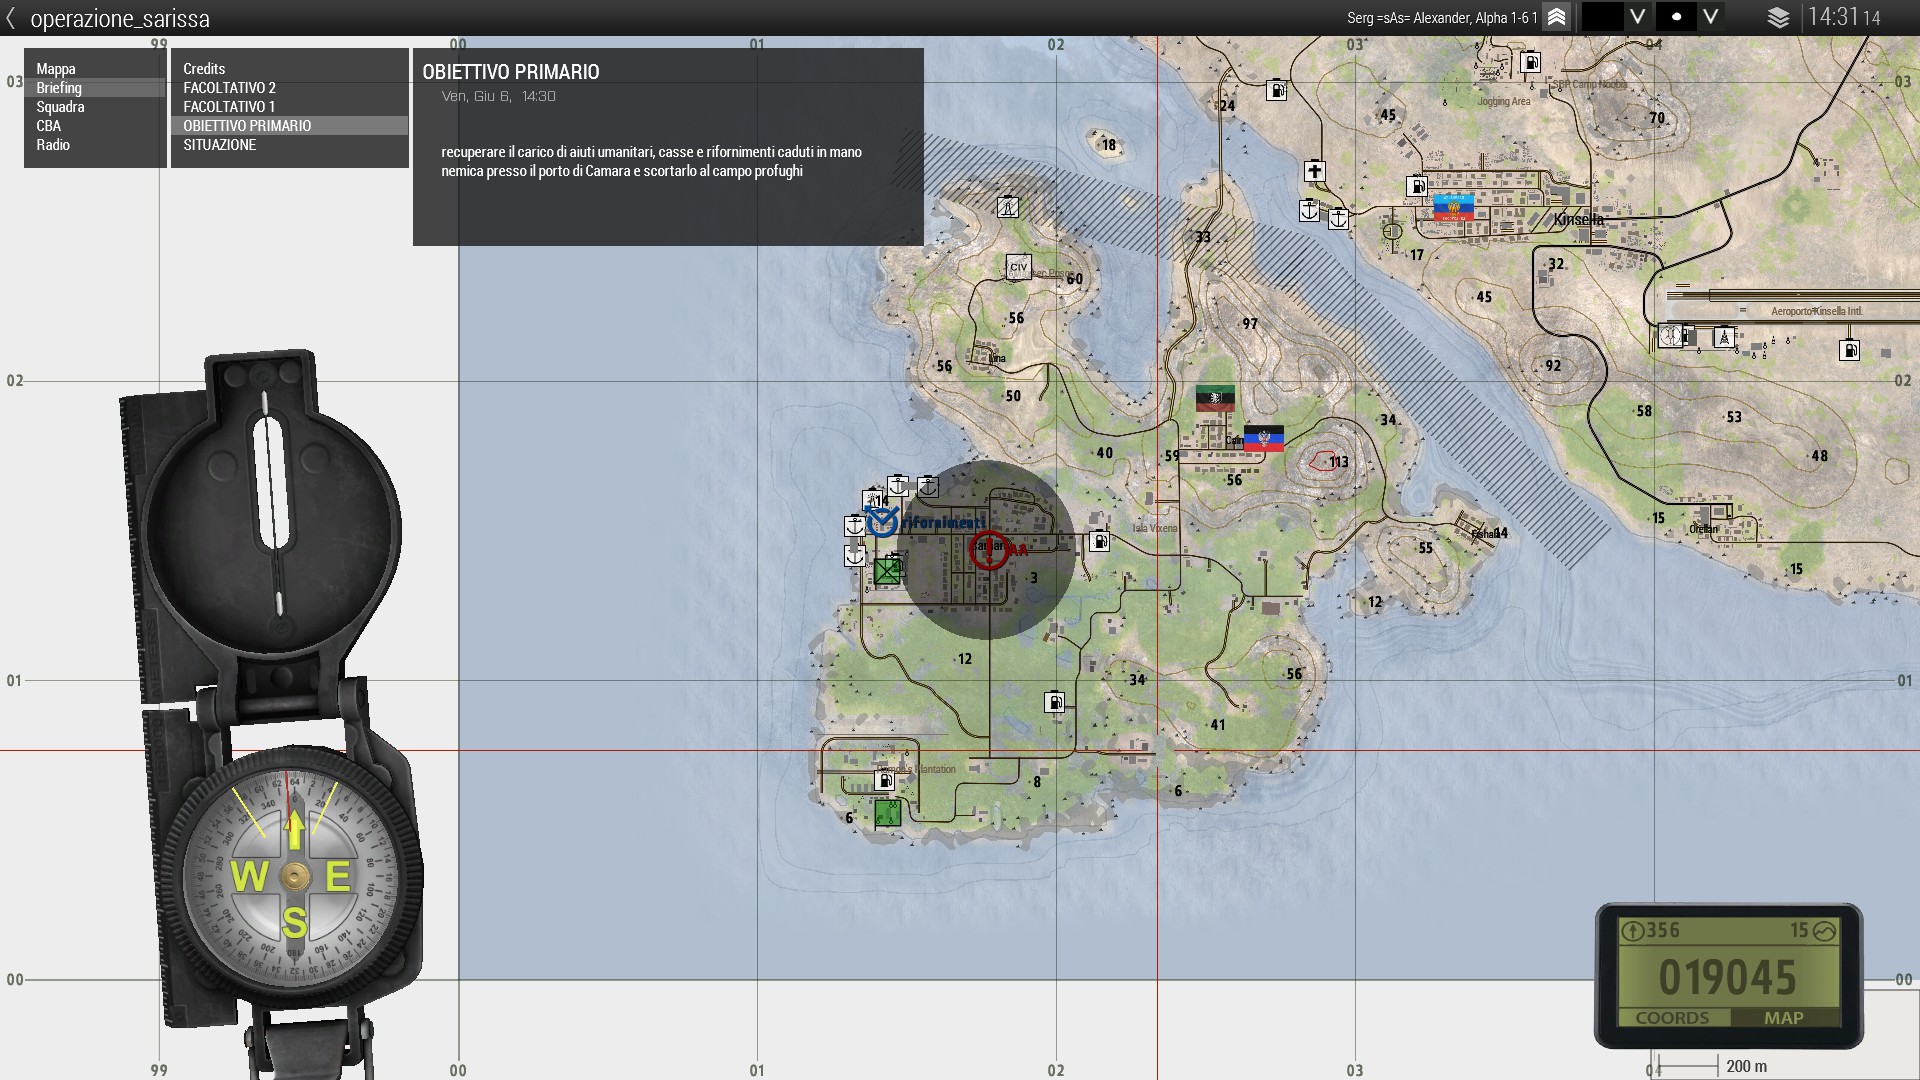The image size is (1920, 1080).
Task: Click the black marker color swatch
Action: click(x=1602, y=17)
